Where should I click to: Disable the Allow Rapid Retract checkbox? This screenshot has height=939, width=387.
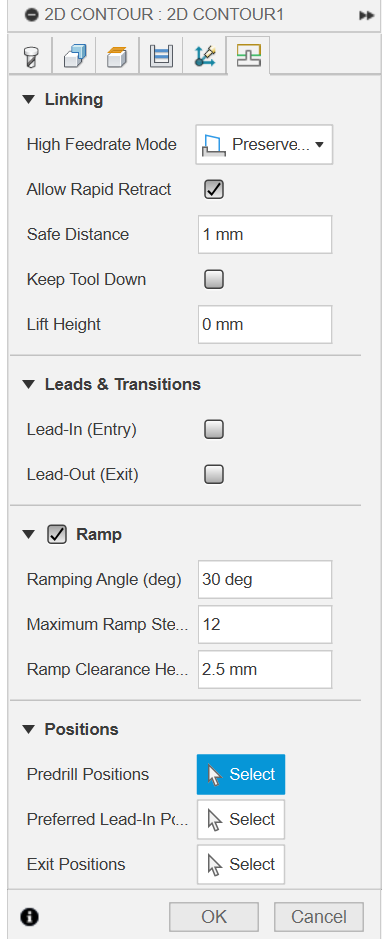pos(214,190)
